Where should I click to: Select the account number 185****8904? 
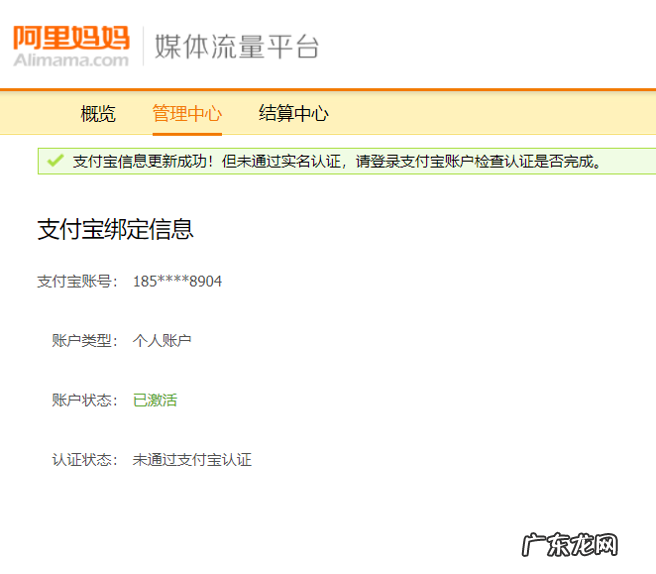coord(177,282)
